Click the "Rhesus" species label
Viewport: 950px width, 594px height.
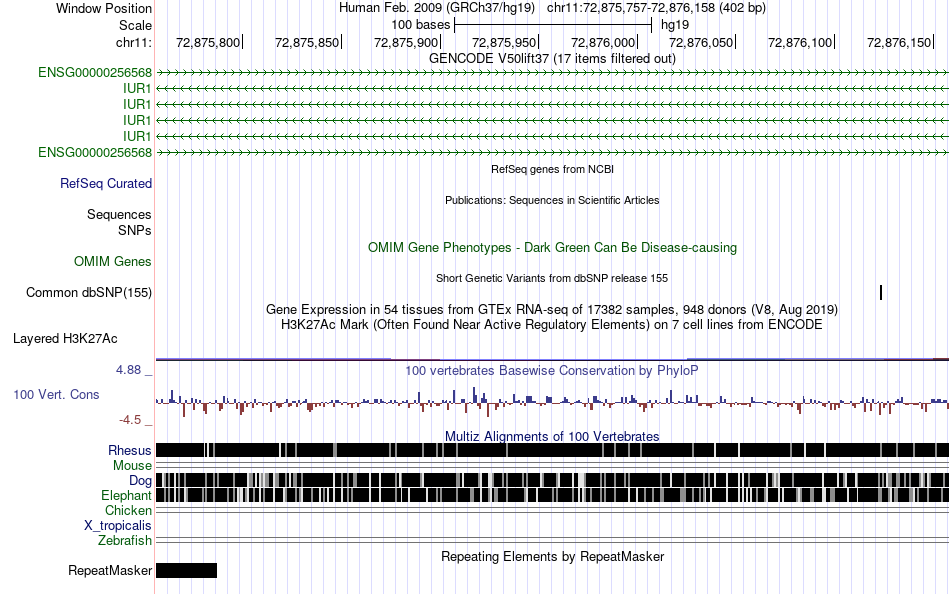(130, 450)
